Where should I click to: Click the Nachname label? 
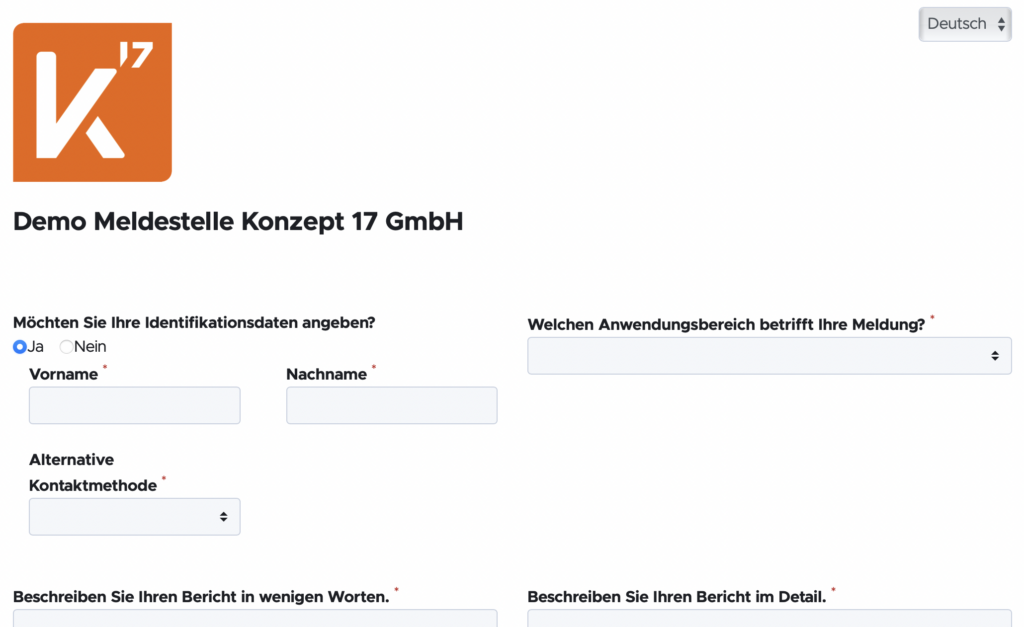[326, 374]
